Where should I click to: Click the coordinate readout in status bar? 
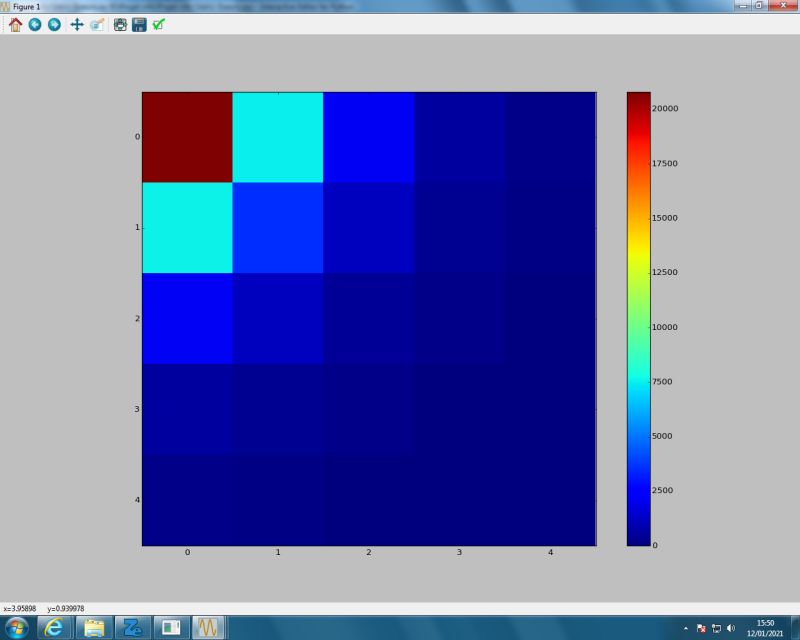(x=45, y=607)
